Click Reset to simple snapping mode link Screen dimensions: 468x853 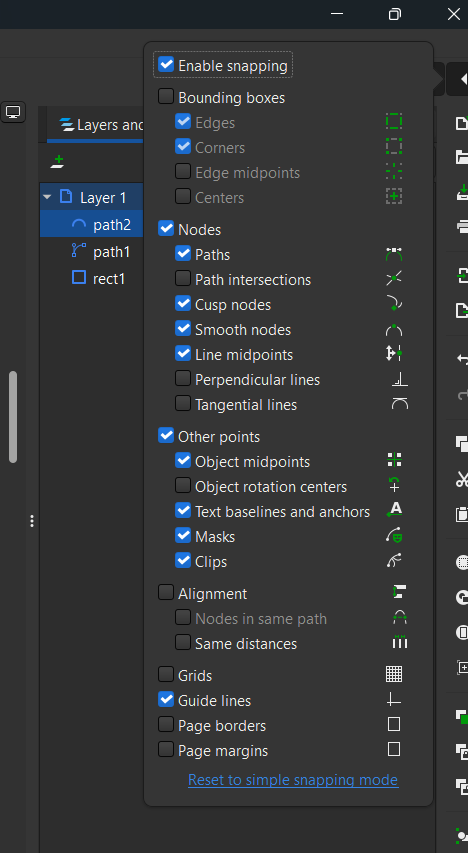(293, 780)
